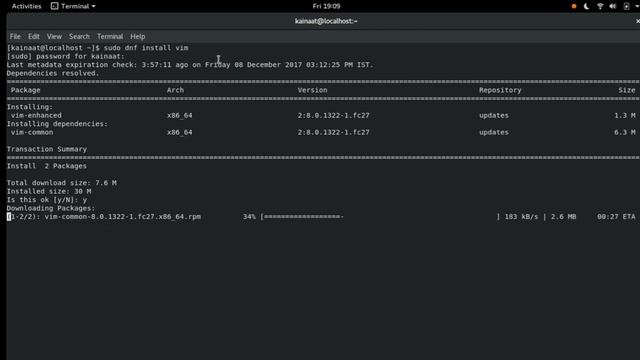Click the 'x86_64' arch in the vim-enhanced row
This screenshot has height=360, width=640.
pyautogui.click(x=180, y=116)
